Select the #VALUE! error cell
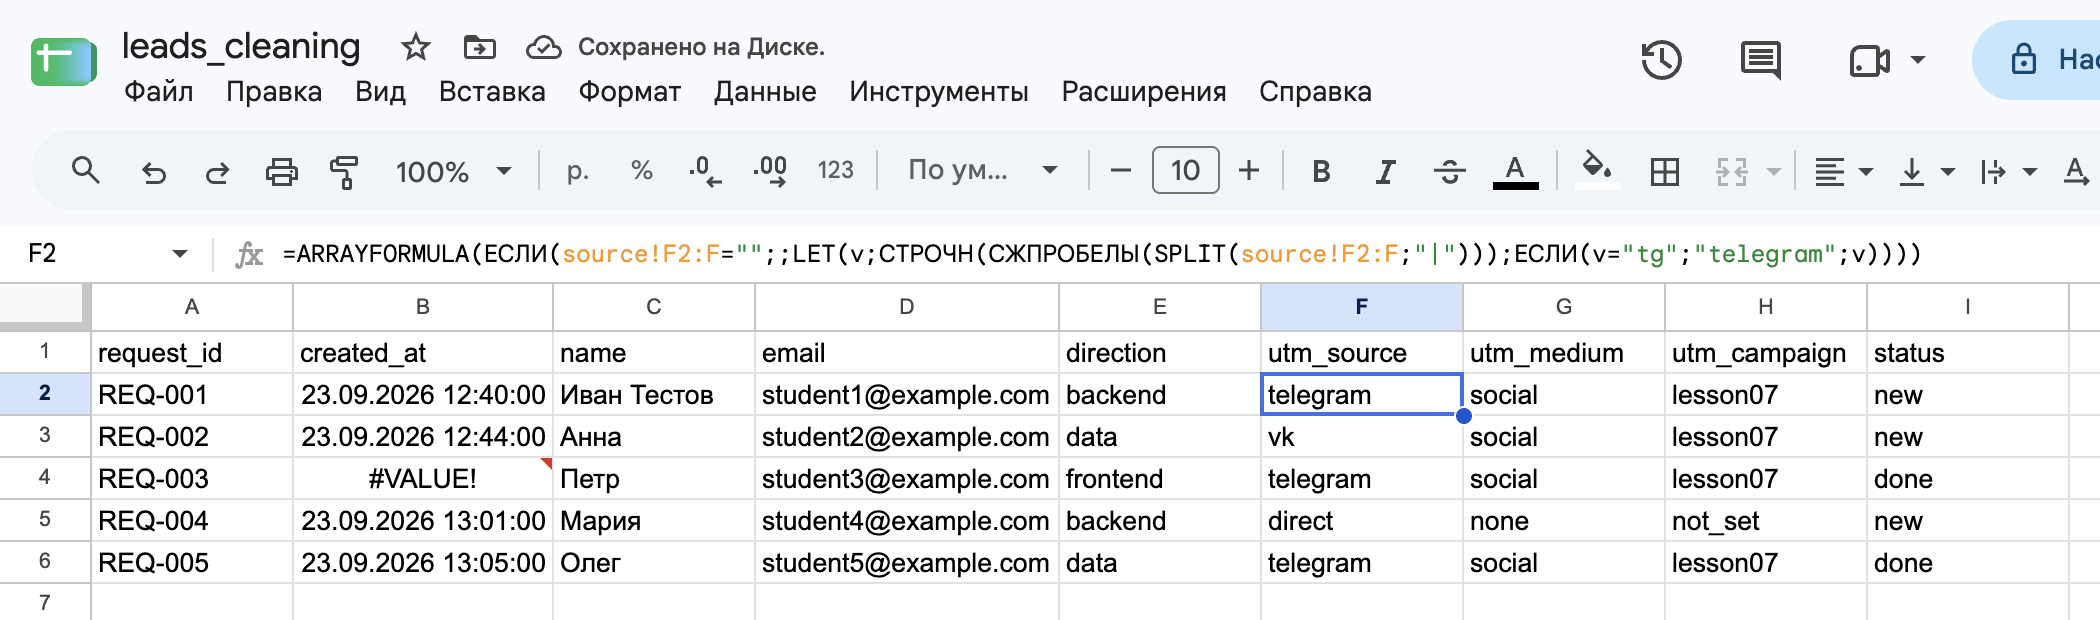Viewport: 2100px width, 620px height. [422, 478]
